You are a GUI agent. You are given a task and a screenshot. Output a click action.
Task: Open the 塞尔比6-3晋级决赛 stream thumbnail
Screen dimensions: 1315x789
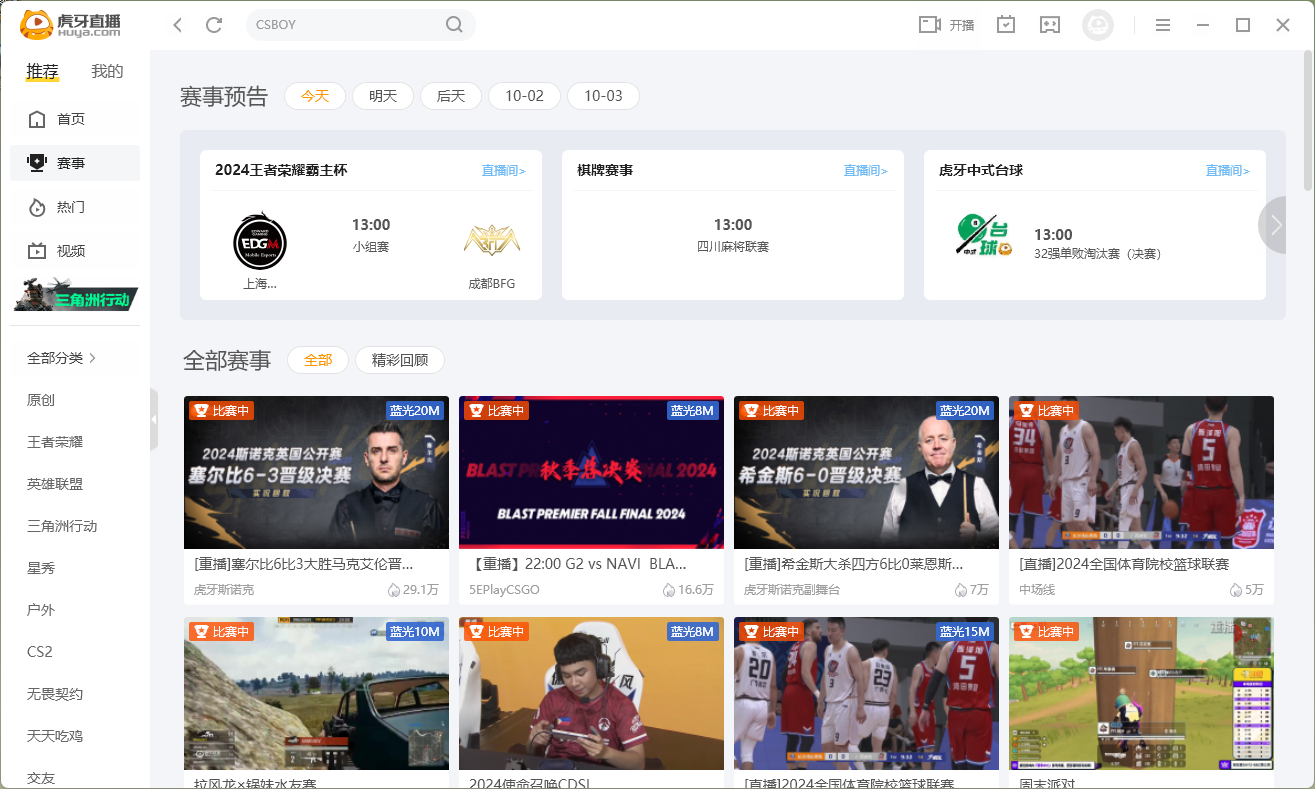pyautogui.click(x=316, y=472)
